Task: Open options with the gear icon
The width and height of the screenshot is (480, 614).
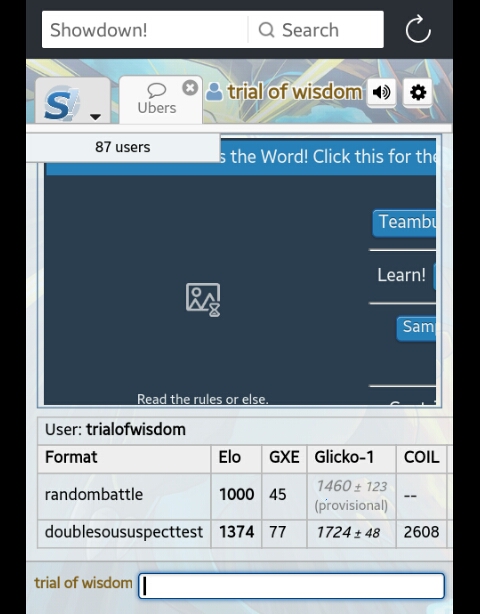Action: coord(417,92)
